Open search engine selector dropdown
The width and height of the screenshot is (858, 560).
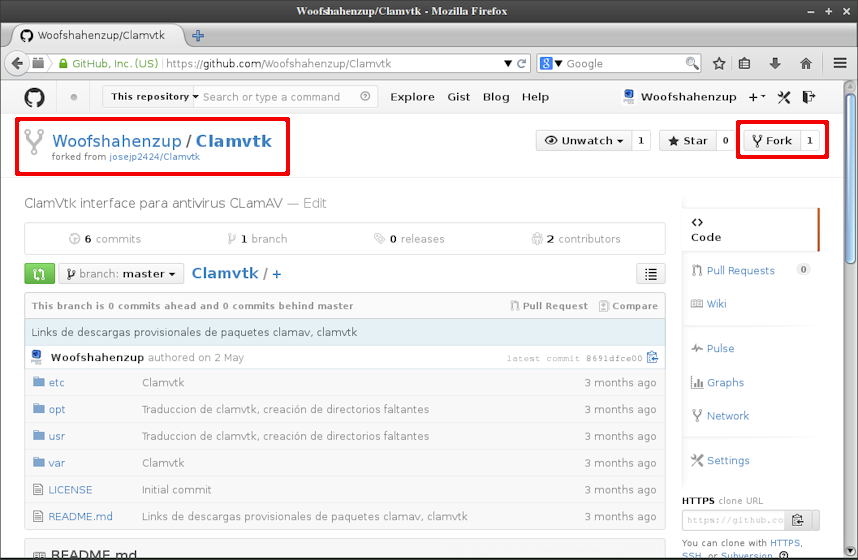pyautogui.click(x=552, y=63)
